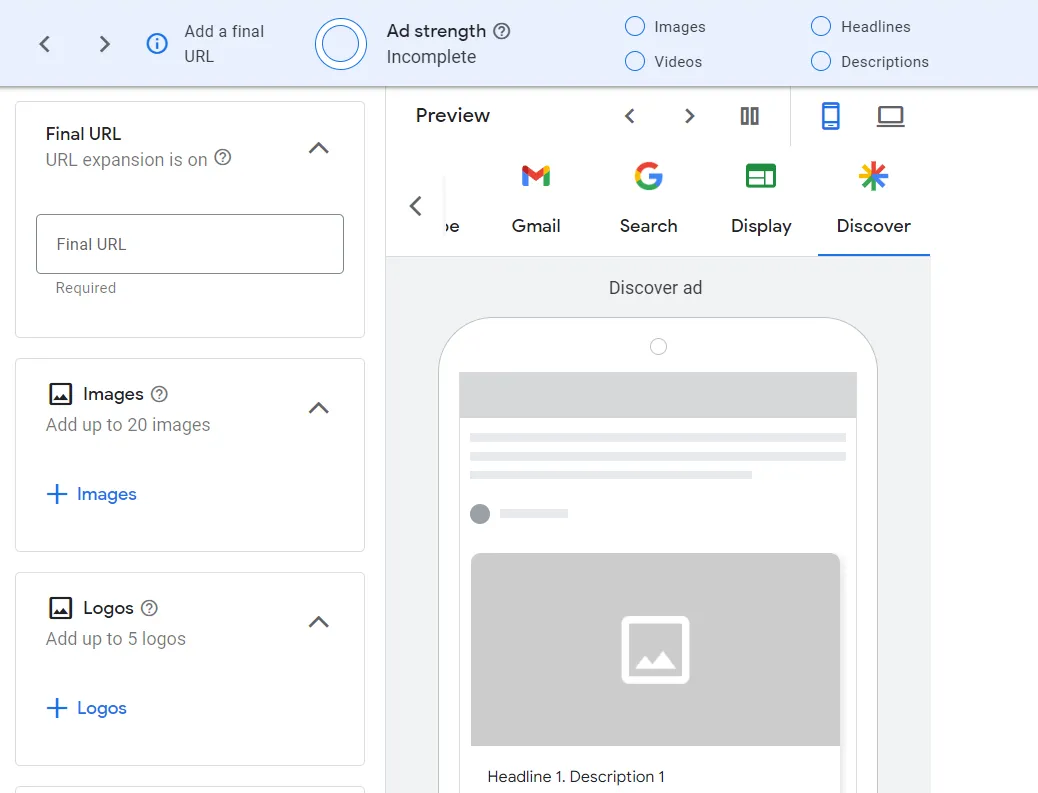The height and width of the screenshot is (793, 1038).
Task: Open Images help icon
Action: [159, 394]
